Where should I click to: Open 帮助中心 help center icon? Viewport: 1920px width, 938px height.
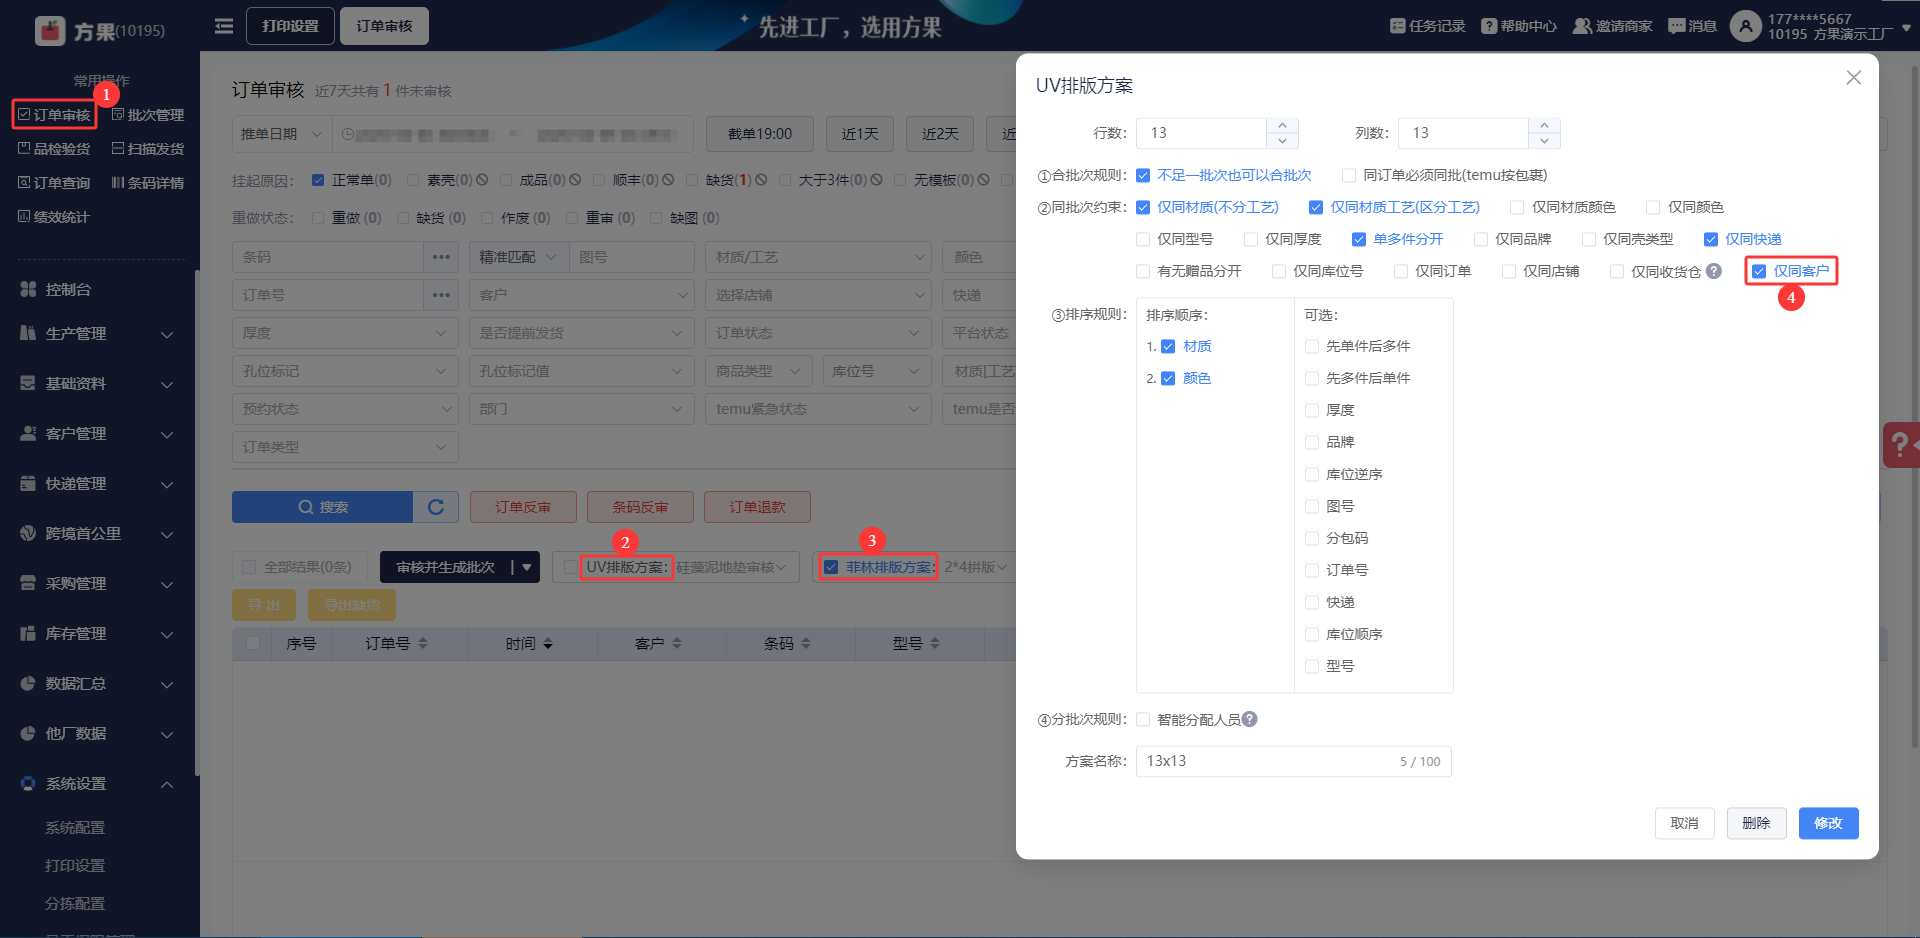point(1489,26)
